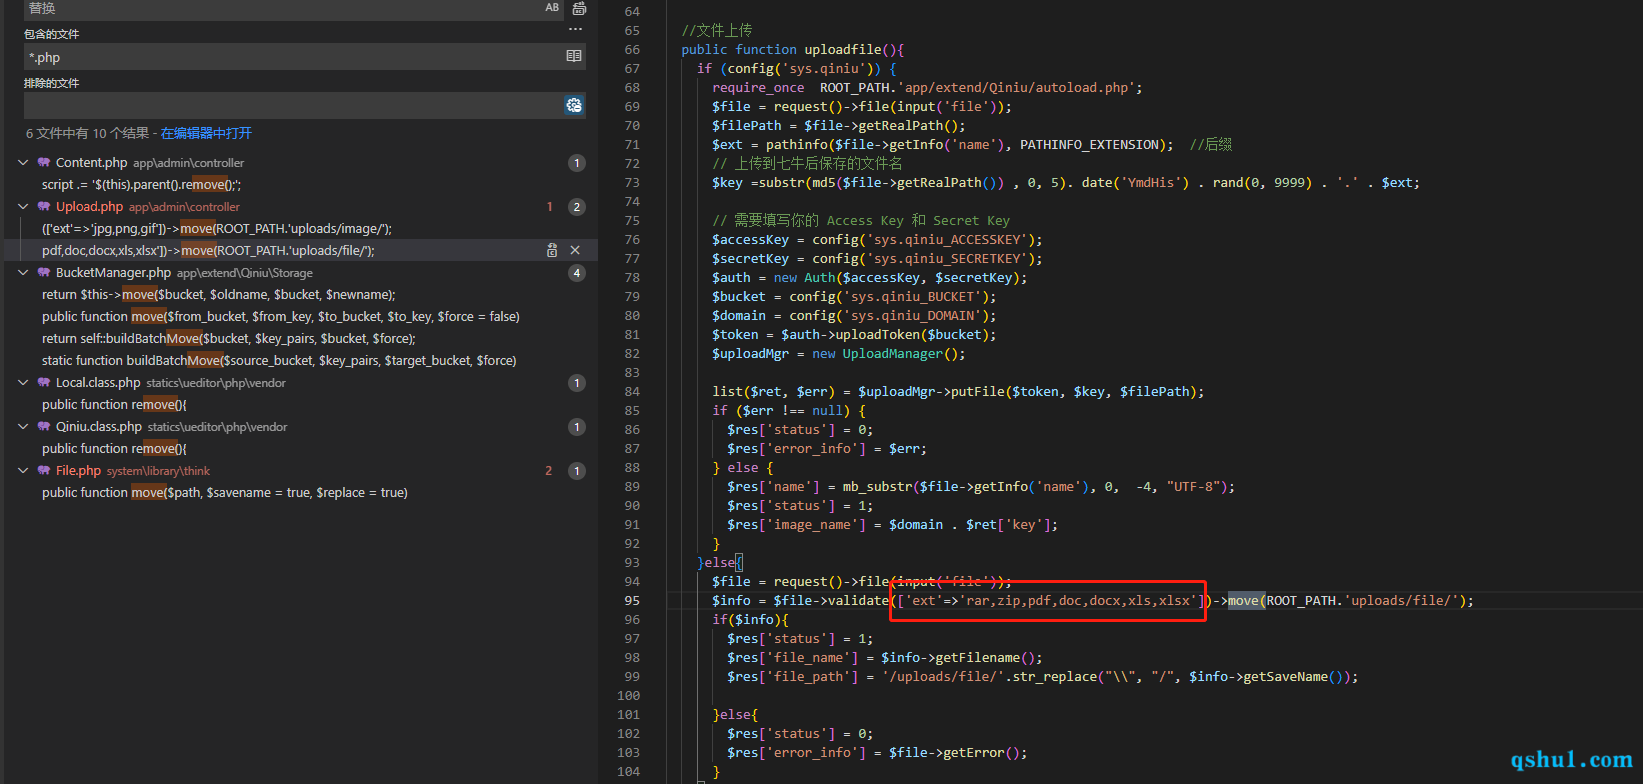Click the files to exclude input field

click(x=294, y=105)
